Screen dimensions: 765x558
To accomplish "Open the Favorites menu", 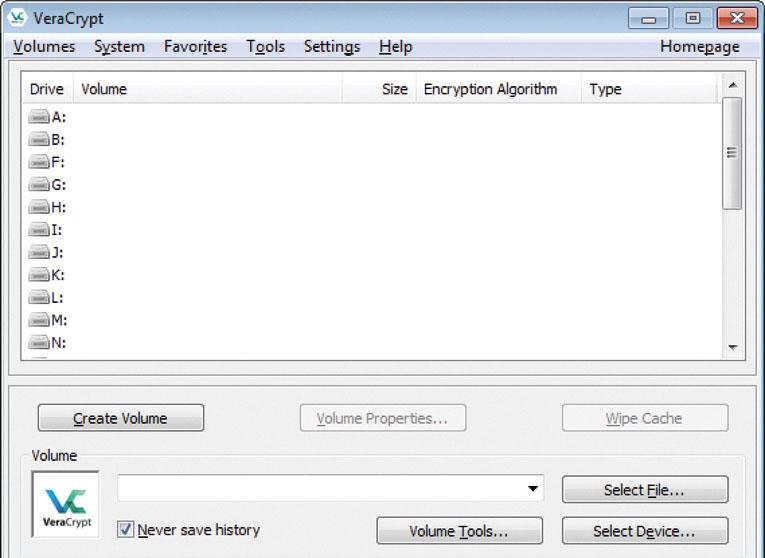I will [x=195, y=46].
